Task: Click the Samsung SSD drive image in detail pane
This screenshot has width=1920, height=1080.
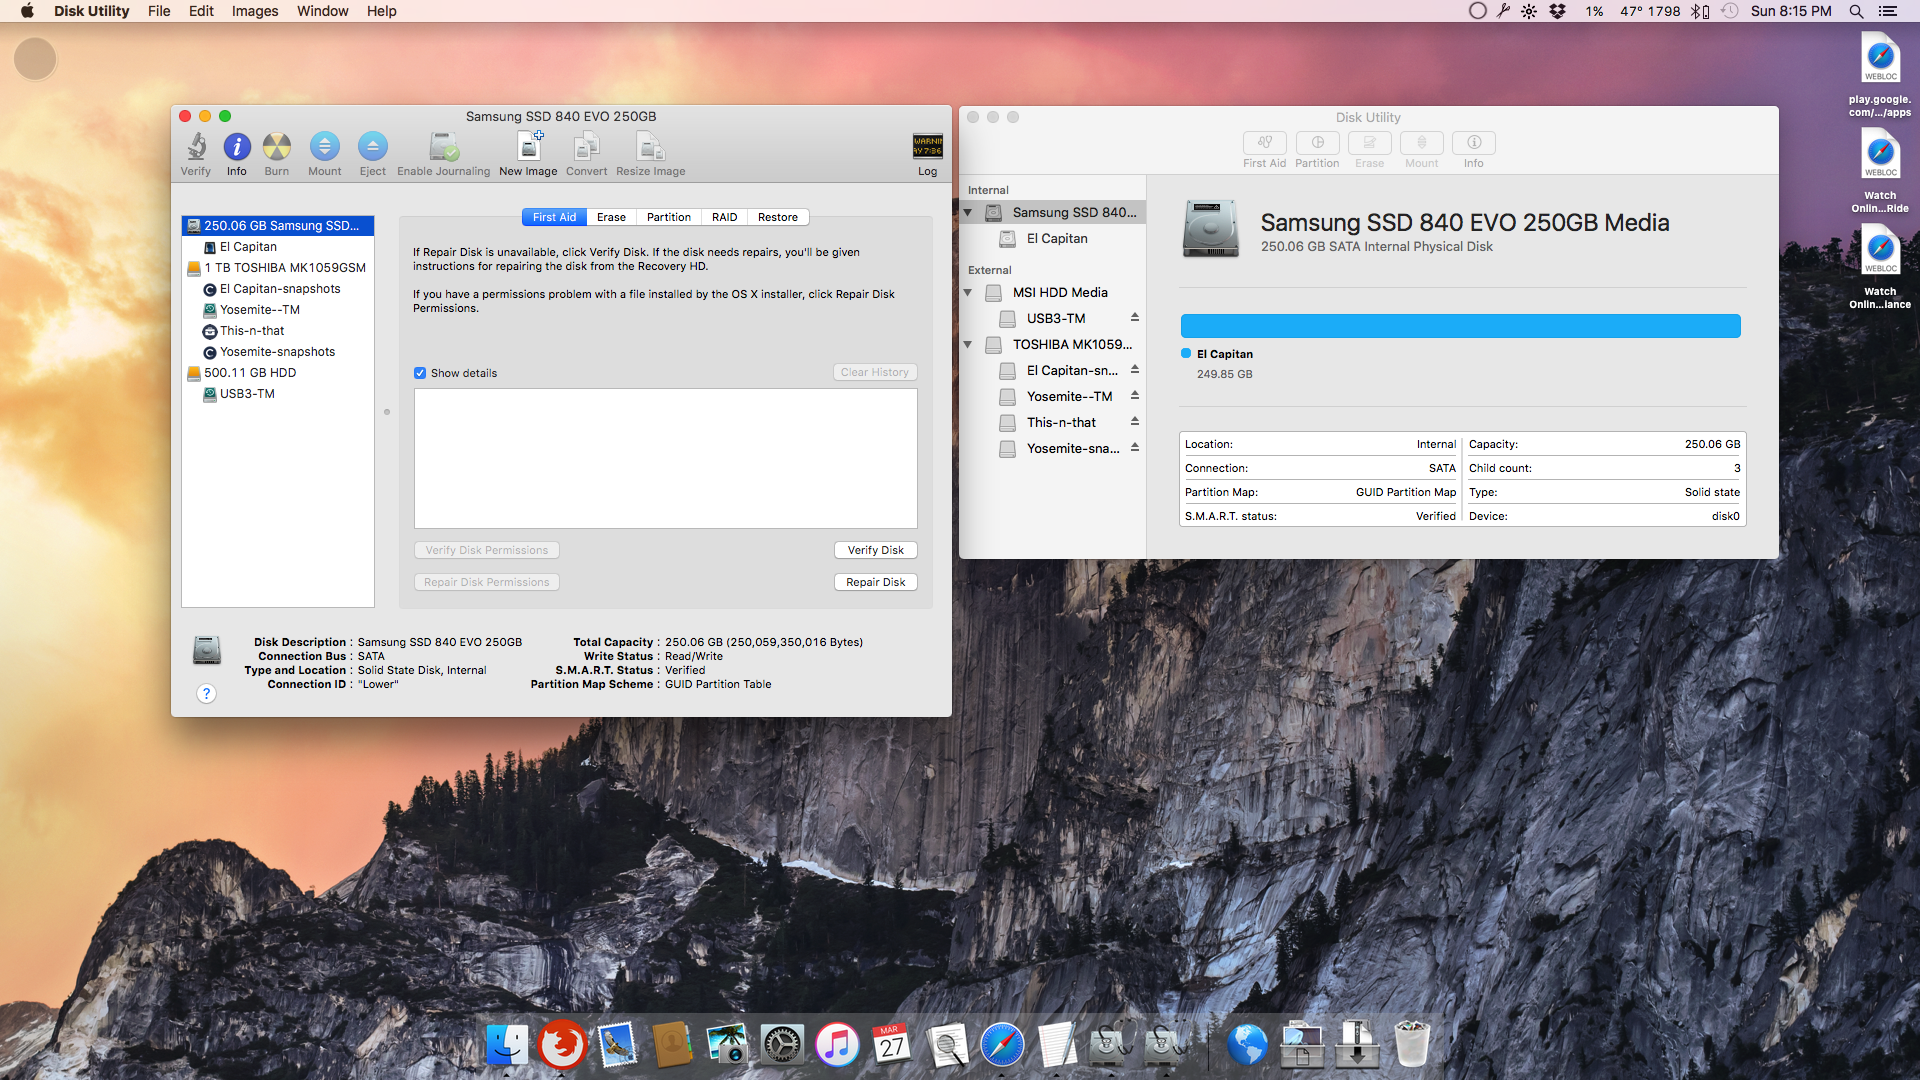Action: (1210, 228)
